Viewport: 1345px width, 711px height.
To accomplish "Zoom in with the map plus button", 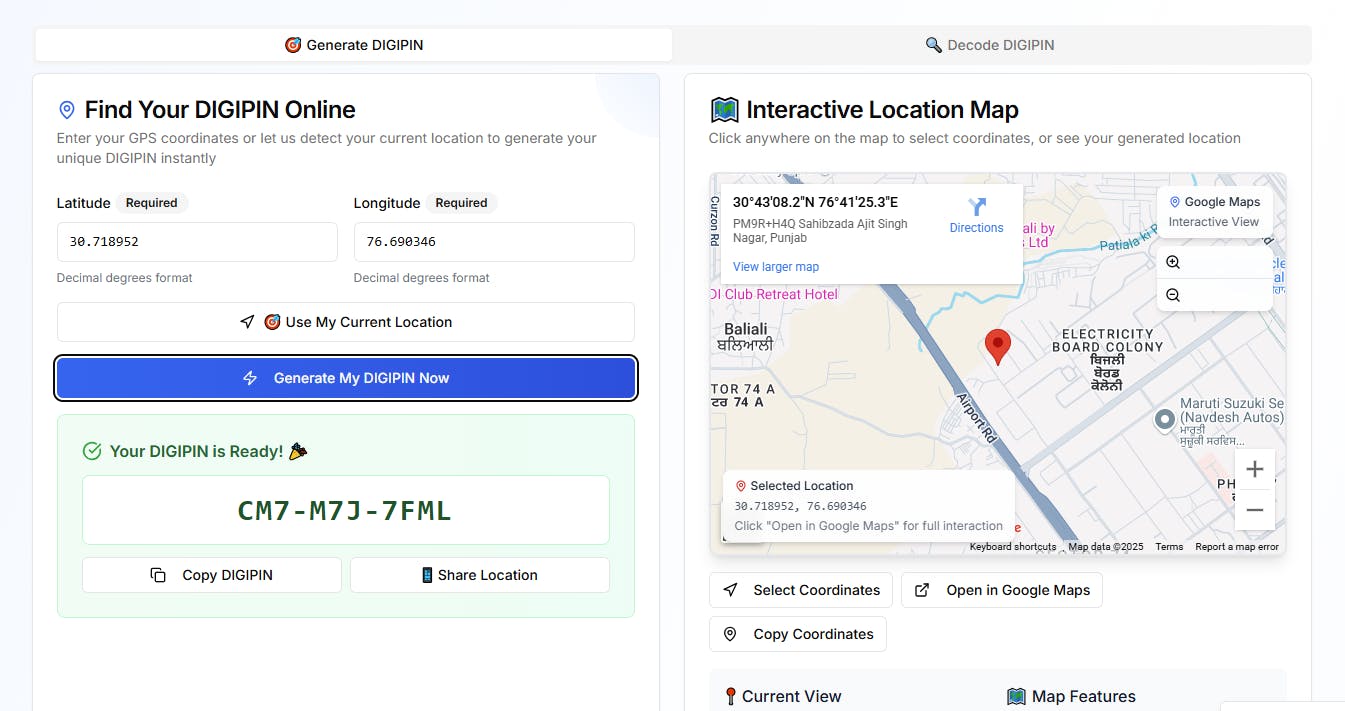I will pos(1255,469).
